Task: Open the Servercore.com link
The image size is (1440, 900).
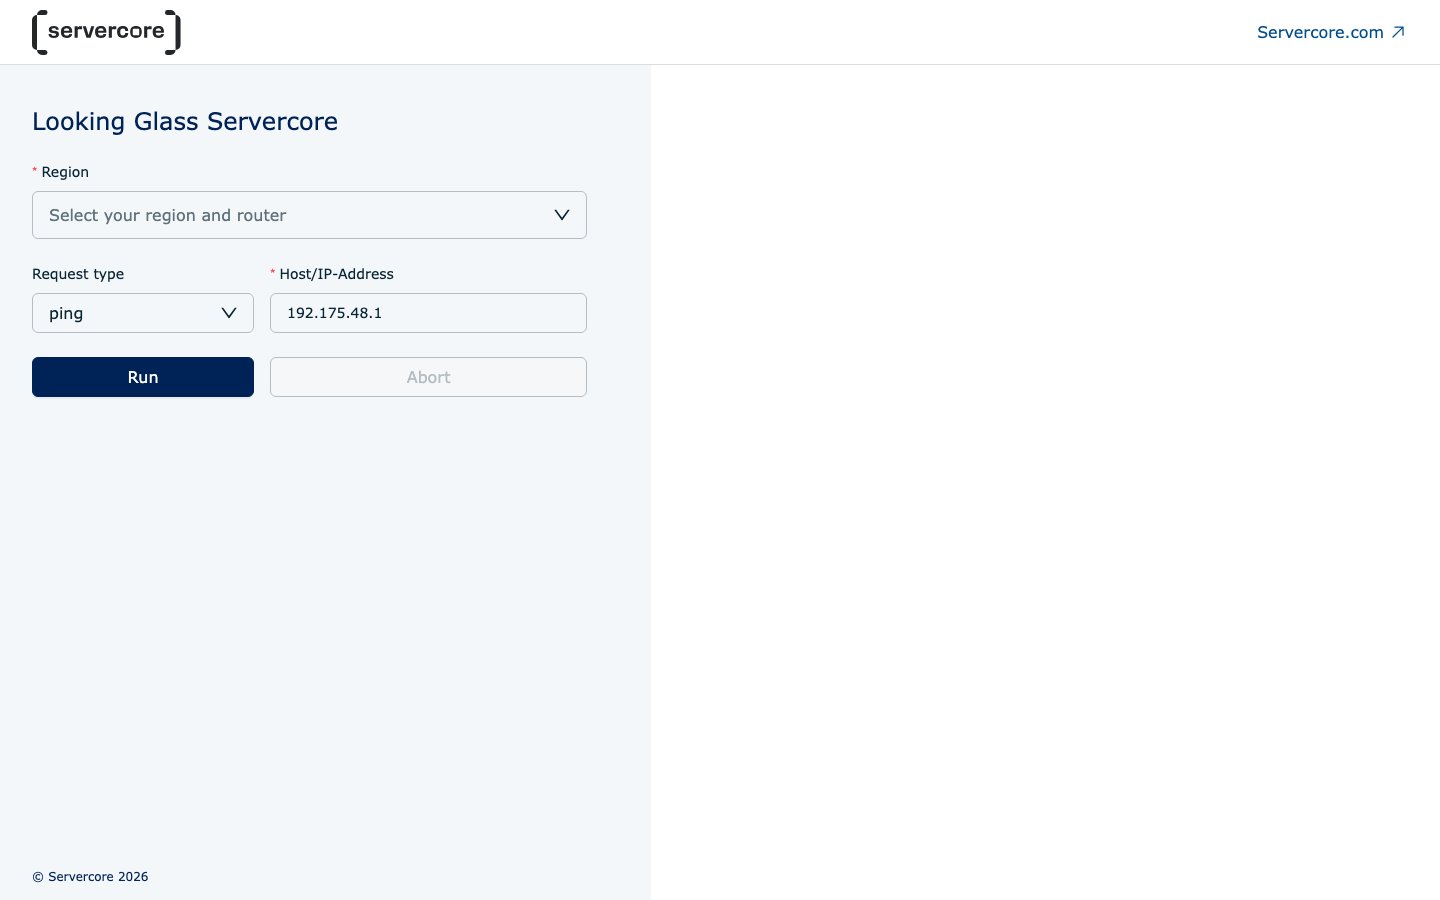Action: [1331, 32]
